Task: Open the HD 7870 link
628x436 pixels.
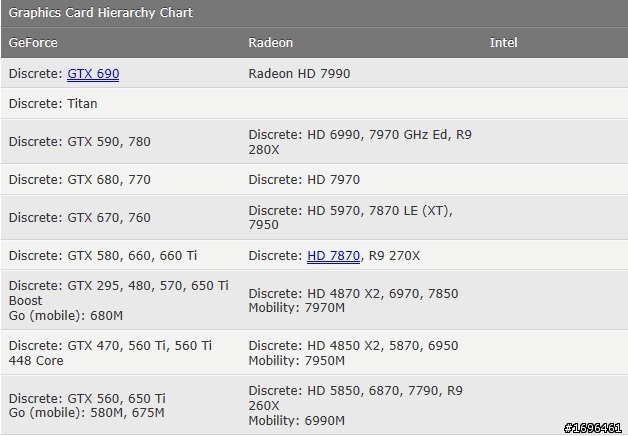Action: pos(333,256)
